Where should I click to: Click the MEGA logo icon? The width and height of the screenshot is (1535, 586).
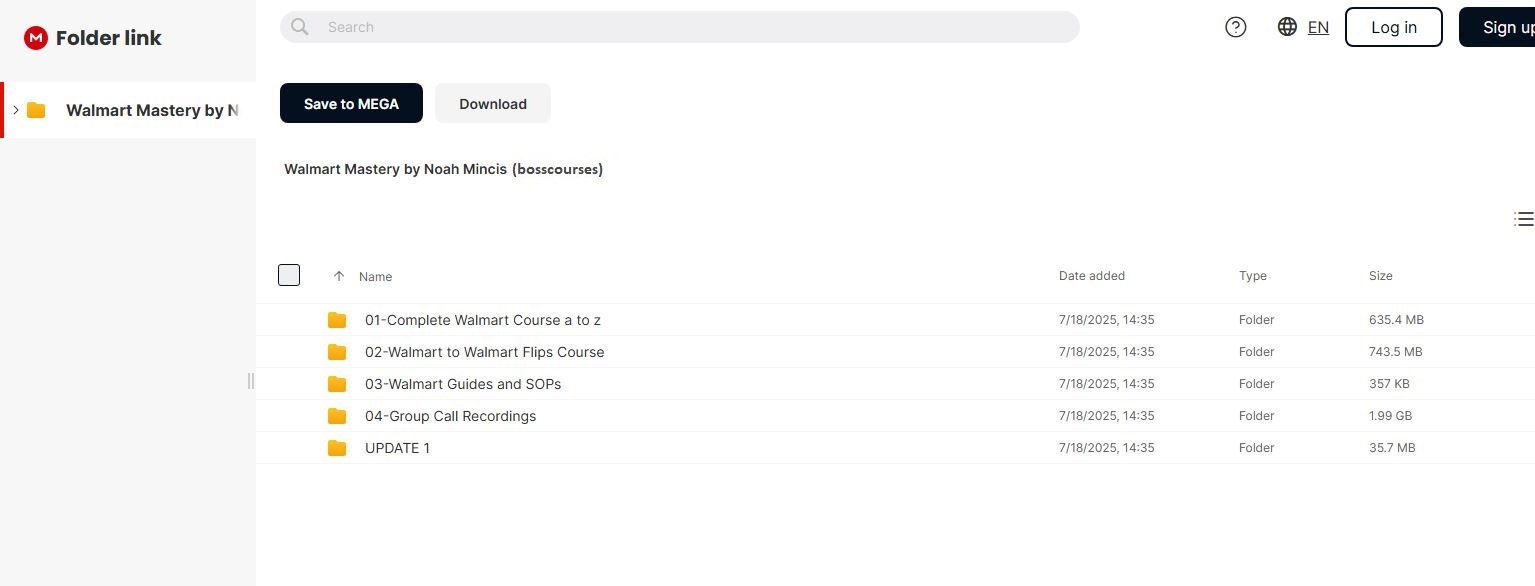pos(36,38)
